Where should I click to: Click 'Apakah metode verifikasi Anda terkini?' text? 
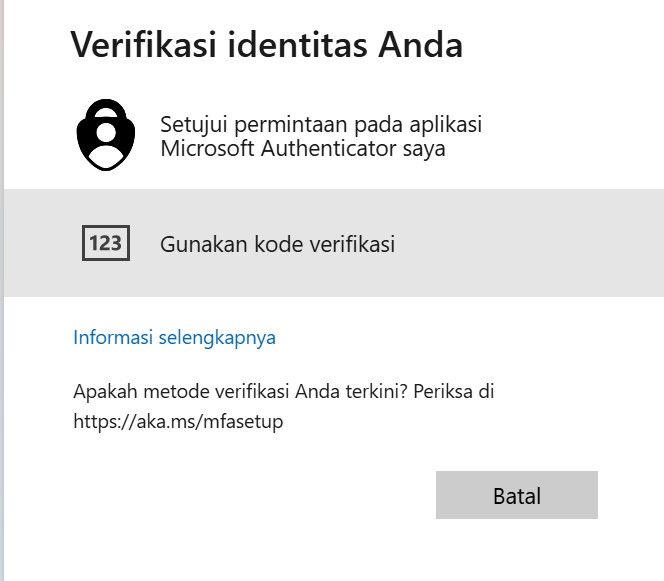pos(241,391)
